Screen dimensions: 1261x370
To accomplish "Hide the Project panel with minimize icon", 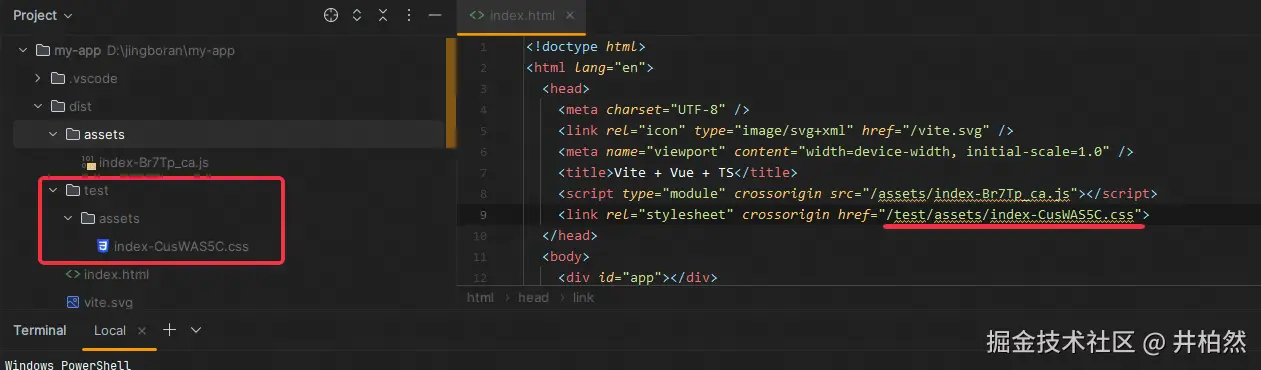I will 434,16.
